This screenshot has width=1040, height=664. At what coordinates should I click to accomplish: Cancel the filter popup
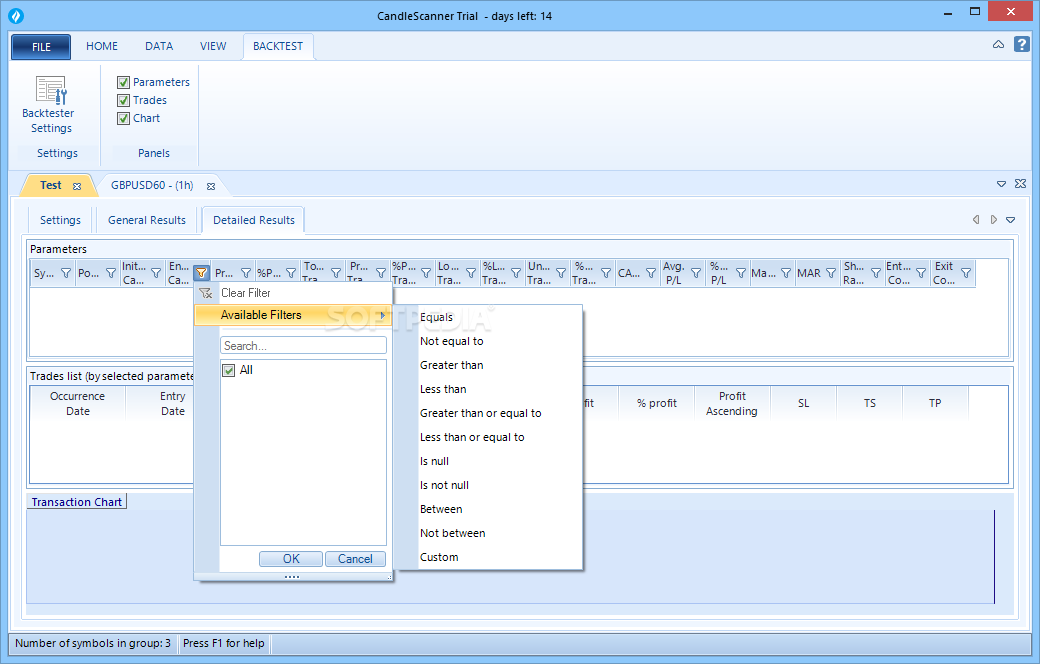coord(355,559)
